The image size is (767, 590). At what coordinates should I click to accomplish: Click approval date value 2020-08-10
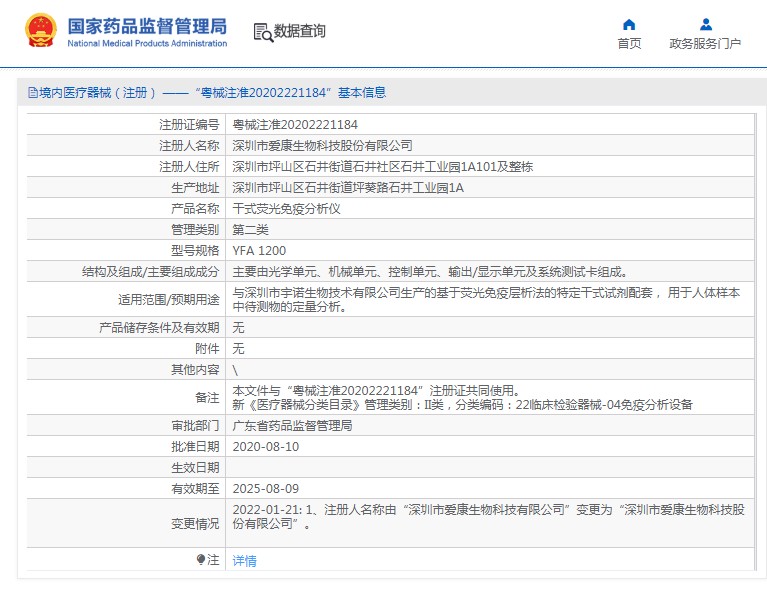pos(265,446)
